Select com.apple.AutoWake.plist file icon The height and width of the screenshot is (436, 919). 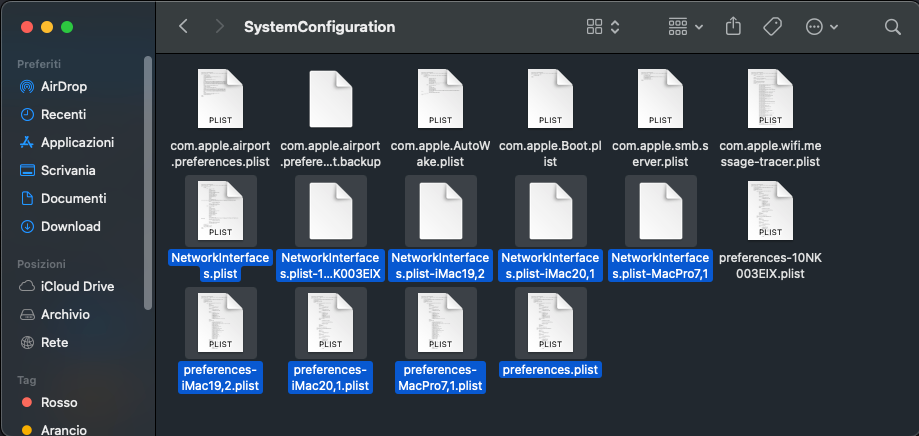[x=440, y=98]
